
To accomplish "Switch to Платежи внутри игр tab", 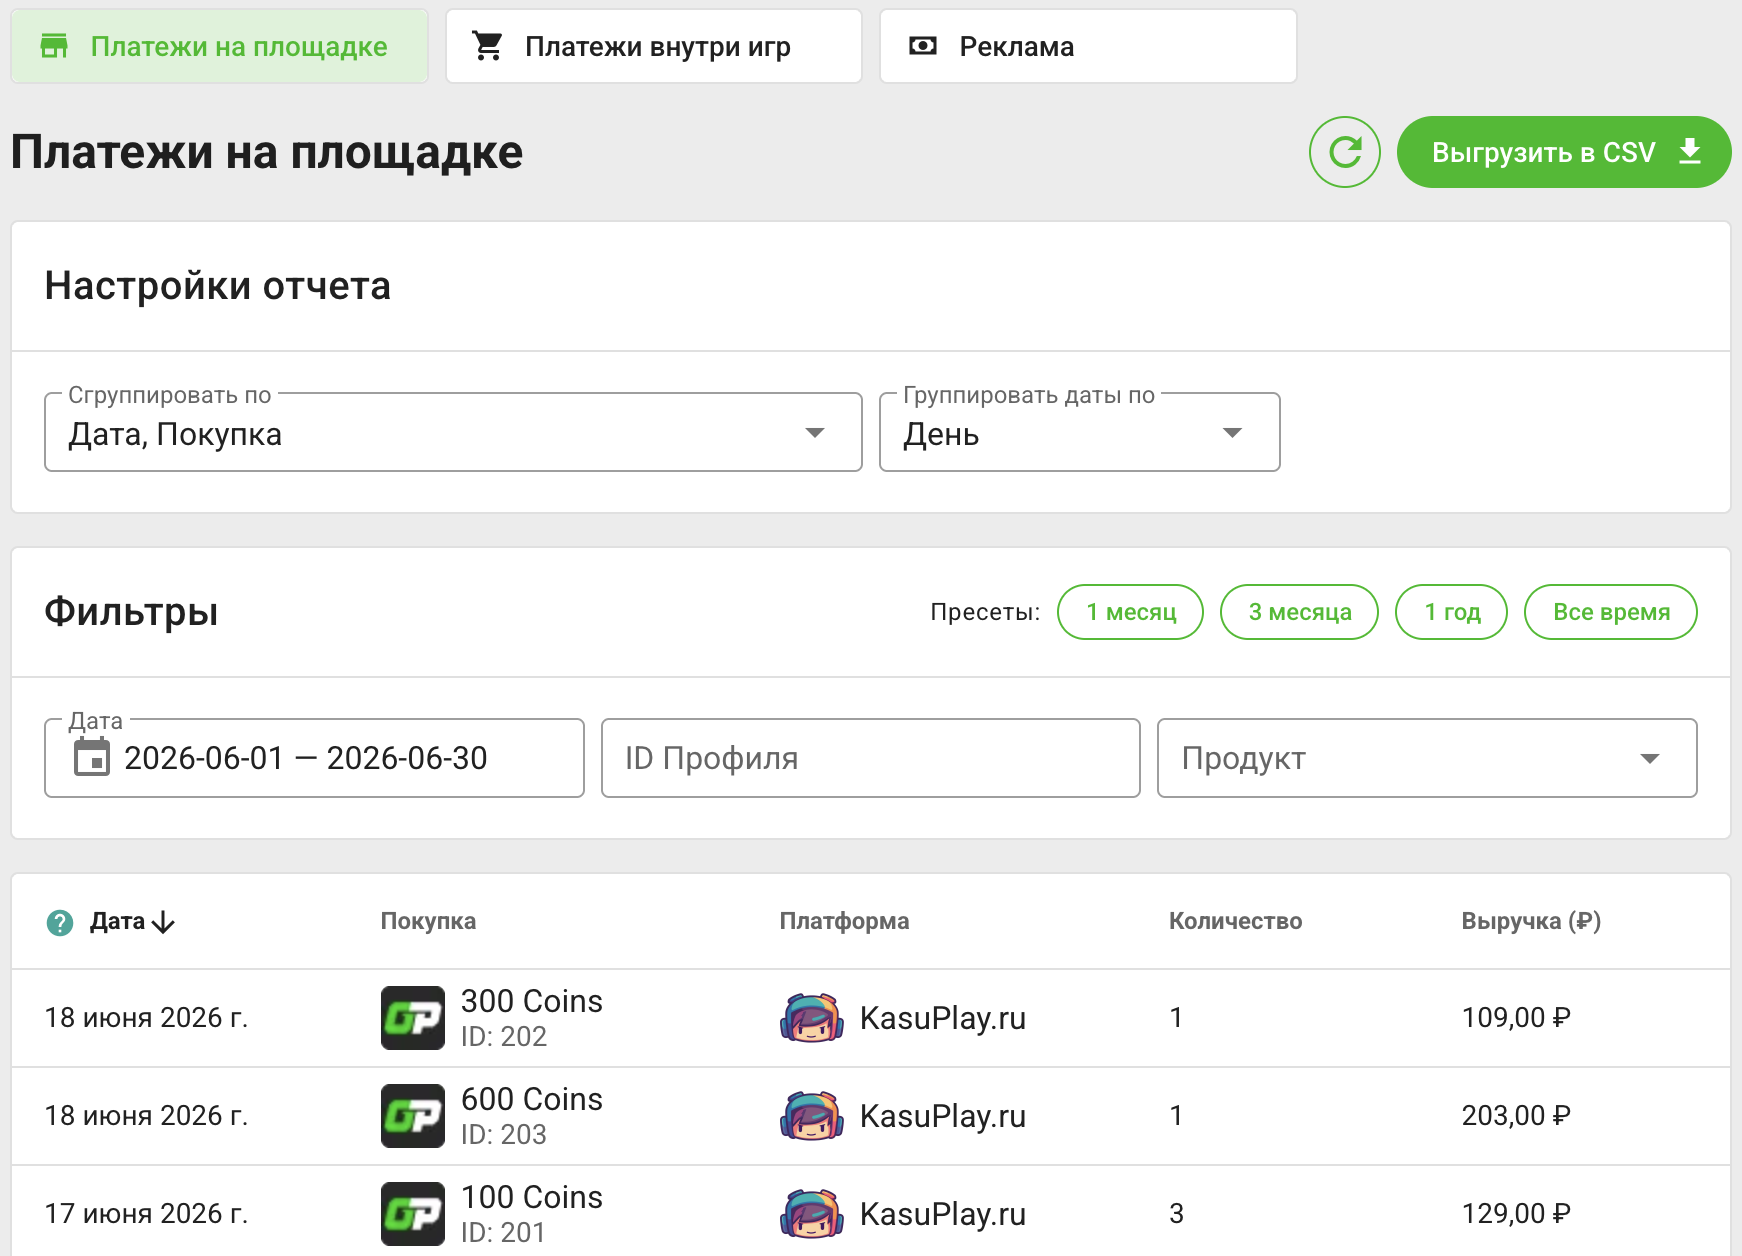I will click(653, 46).
